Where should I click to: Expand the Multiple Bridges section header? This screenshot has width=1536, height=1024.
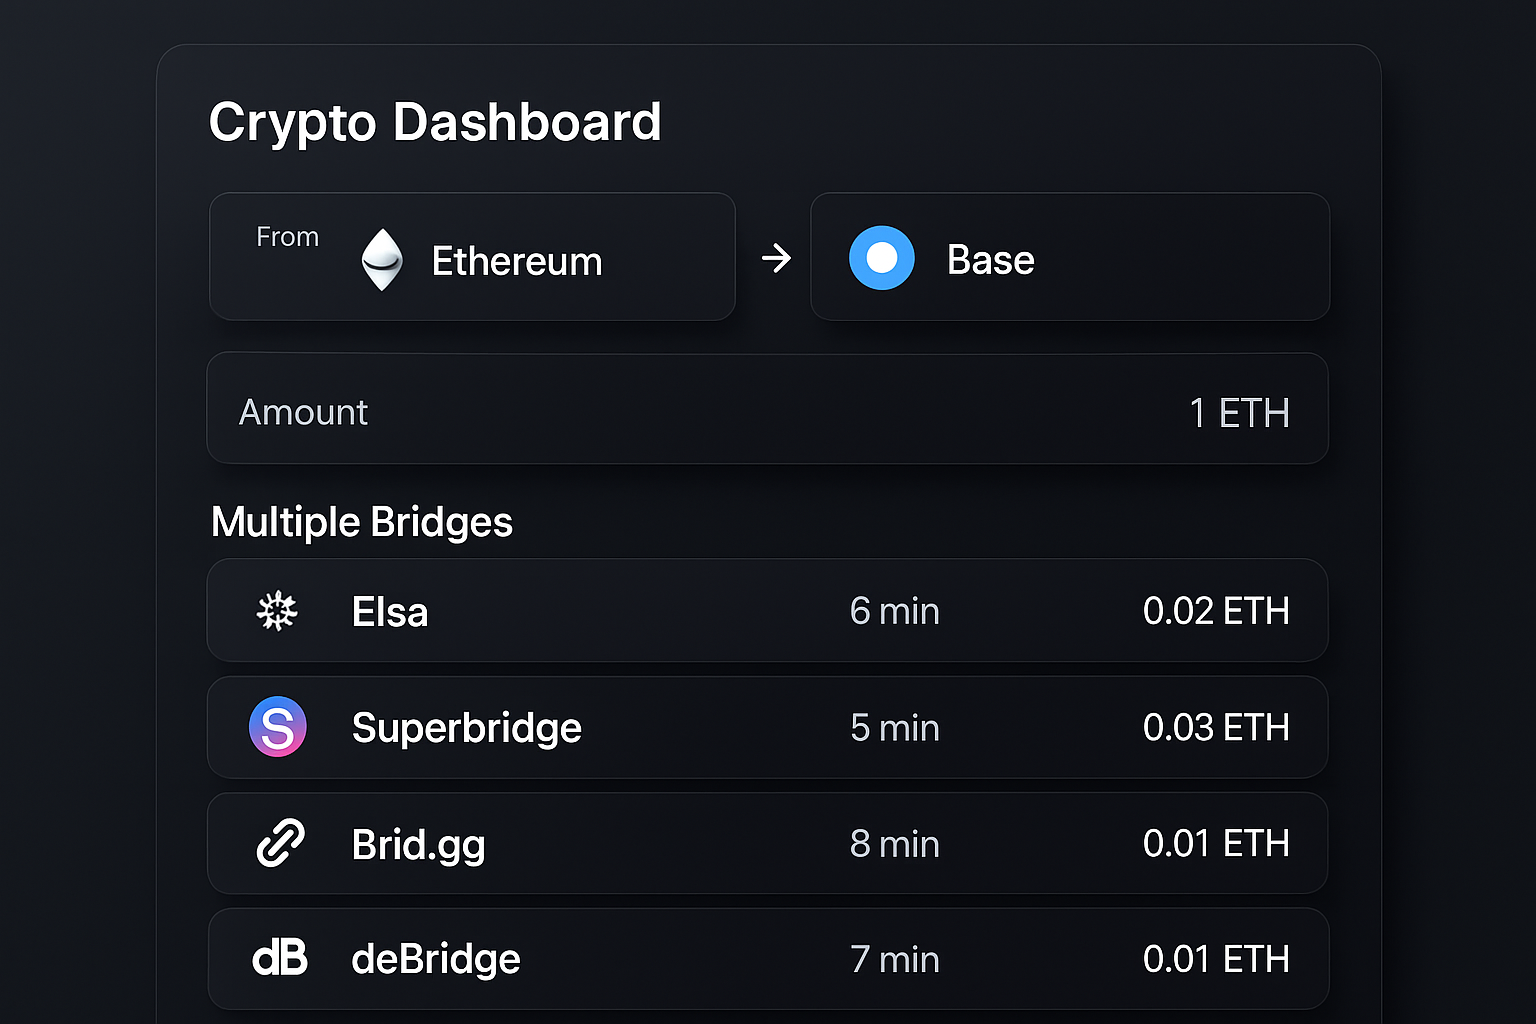tap(361, 521)
